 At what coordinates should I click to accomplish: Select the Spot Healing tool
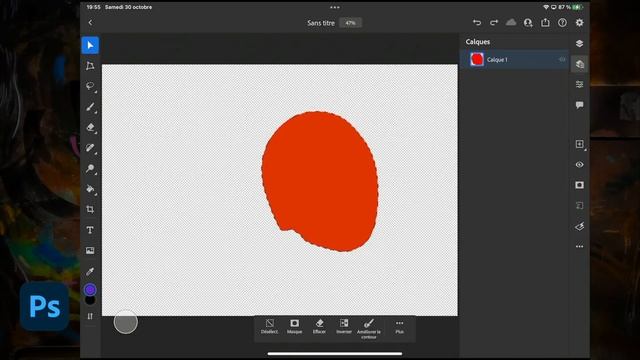coord(90,148)
